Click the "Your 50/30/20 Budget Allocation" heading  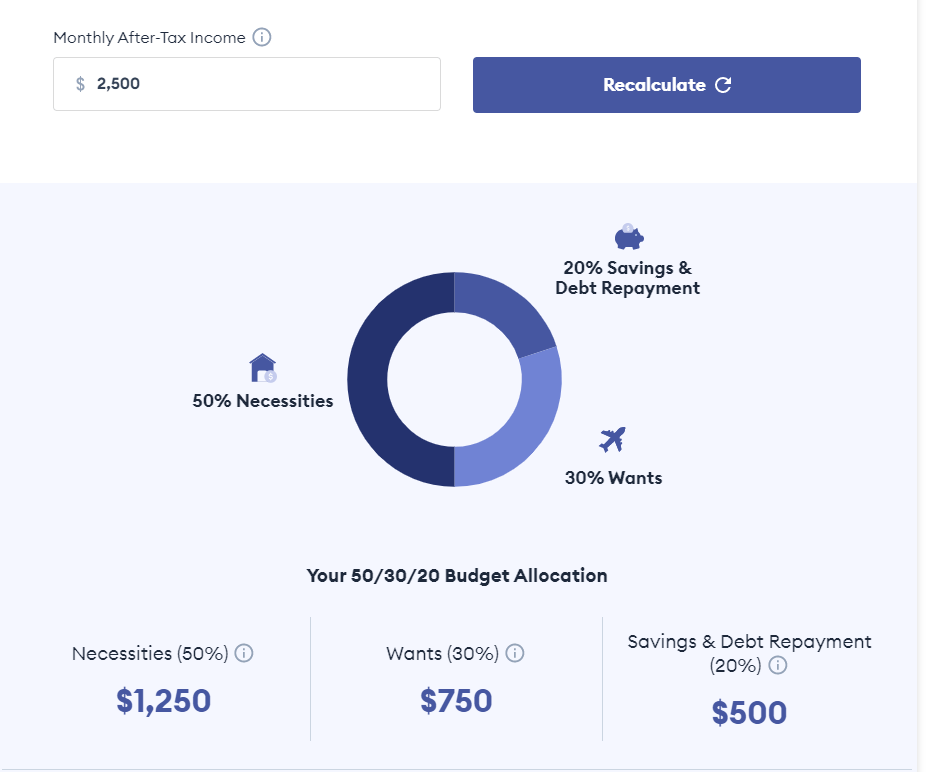(x=457, y=576)
